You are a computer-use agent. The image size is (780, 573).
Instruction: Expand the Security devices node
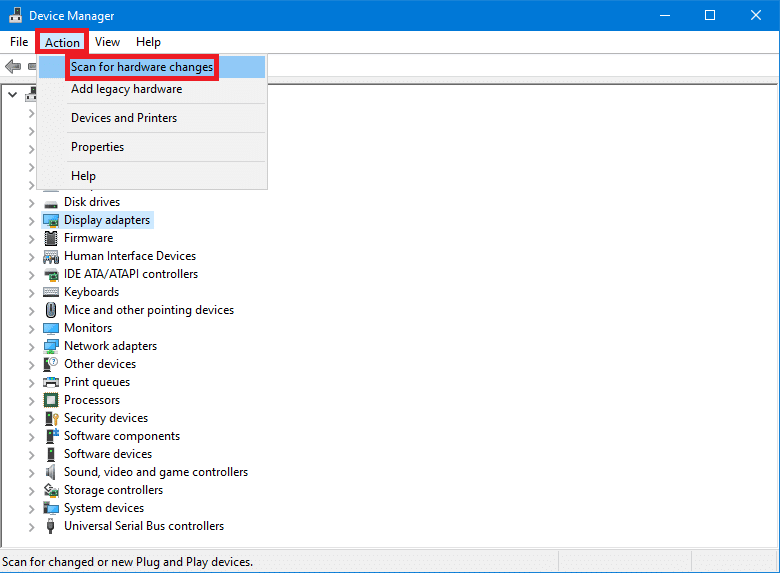tap(31, 419)
